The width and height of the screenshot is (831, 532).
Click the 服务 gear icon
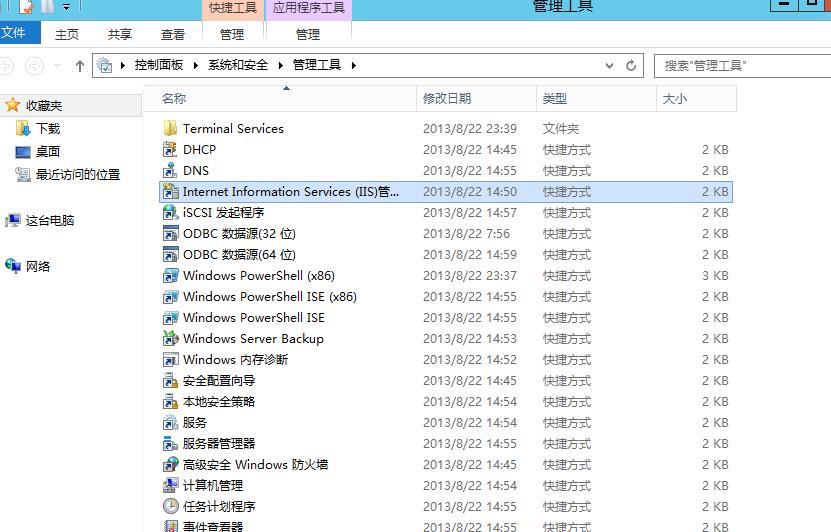tap(170, 422)
